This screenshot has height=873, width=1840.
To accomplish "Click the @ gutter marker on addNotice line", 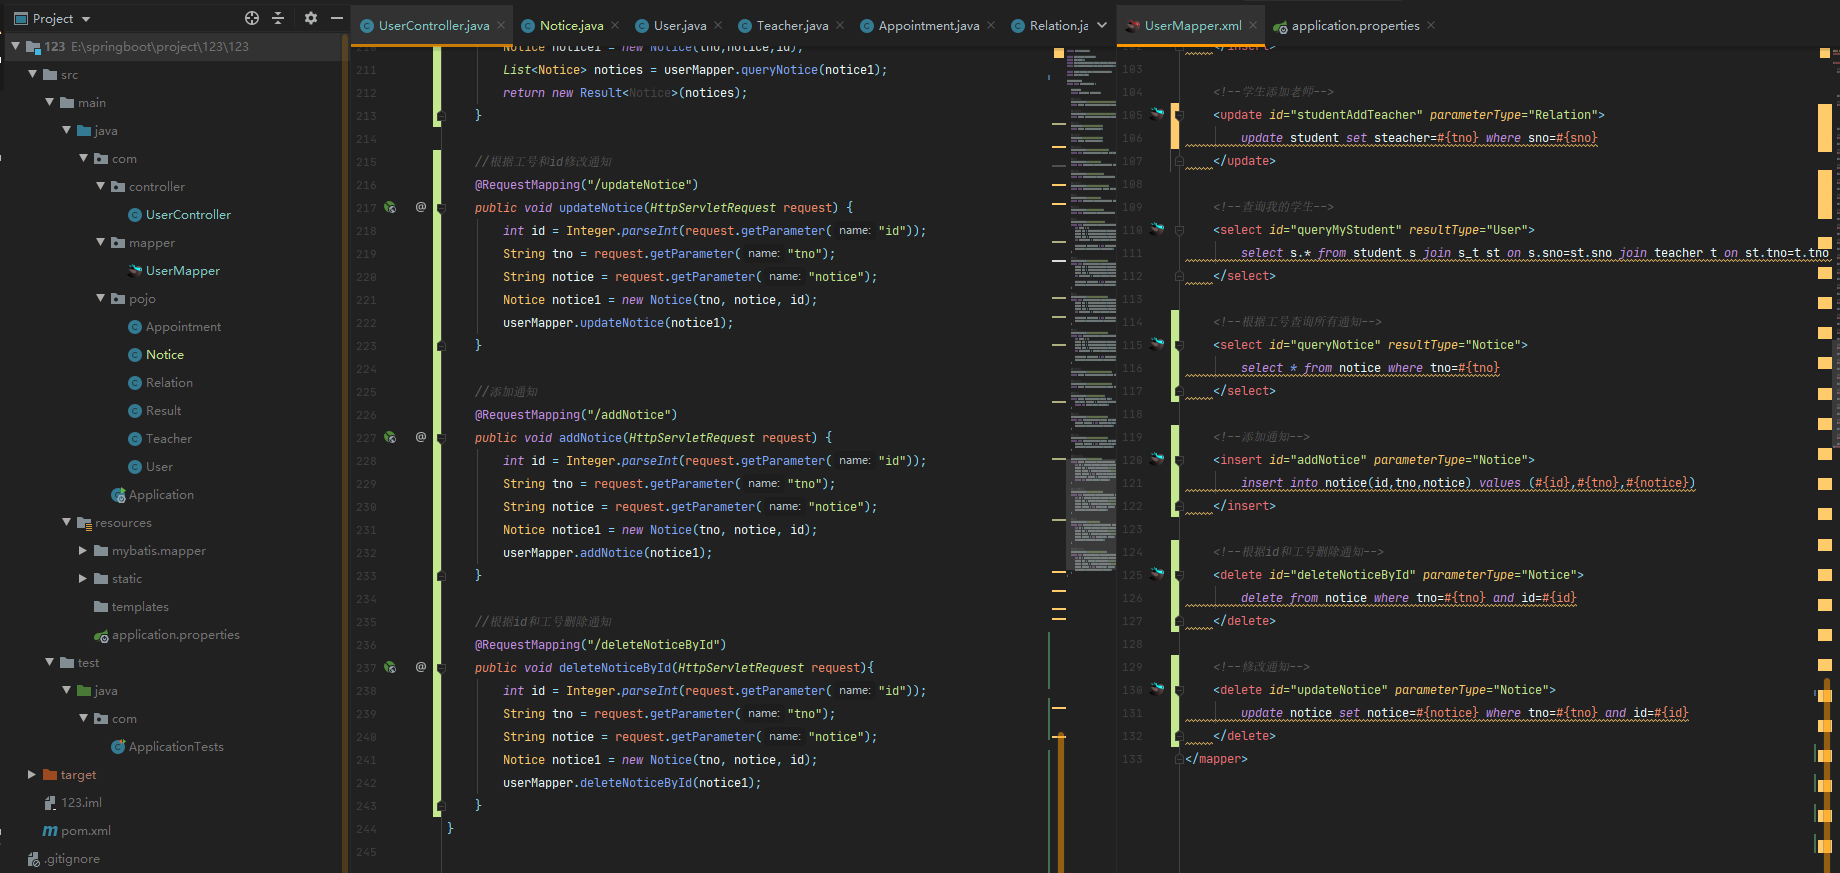I will tap(421, 437).
